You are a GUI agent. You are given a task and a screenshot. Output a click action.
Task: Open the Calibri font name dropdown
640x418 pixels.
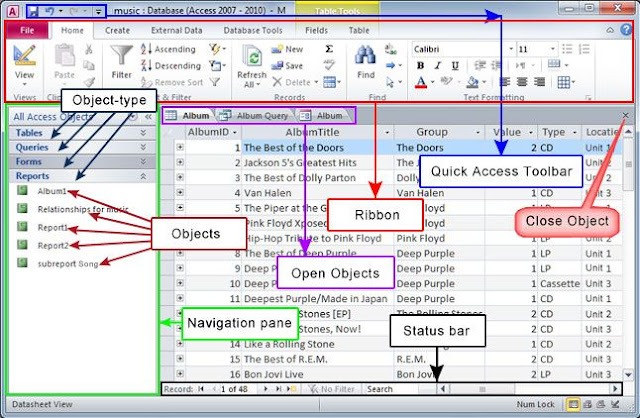tap(460, 48)
